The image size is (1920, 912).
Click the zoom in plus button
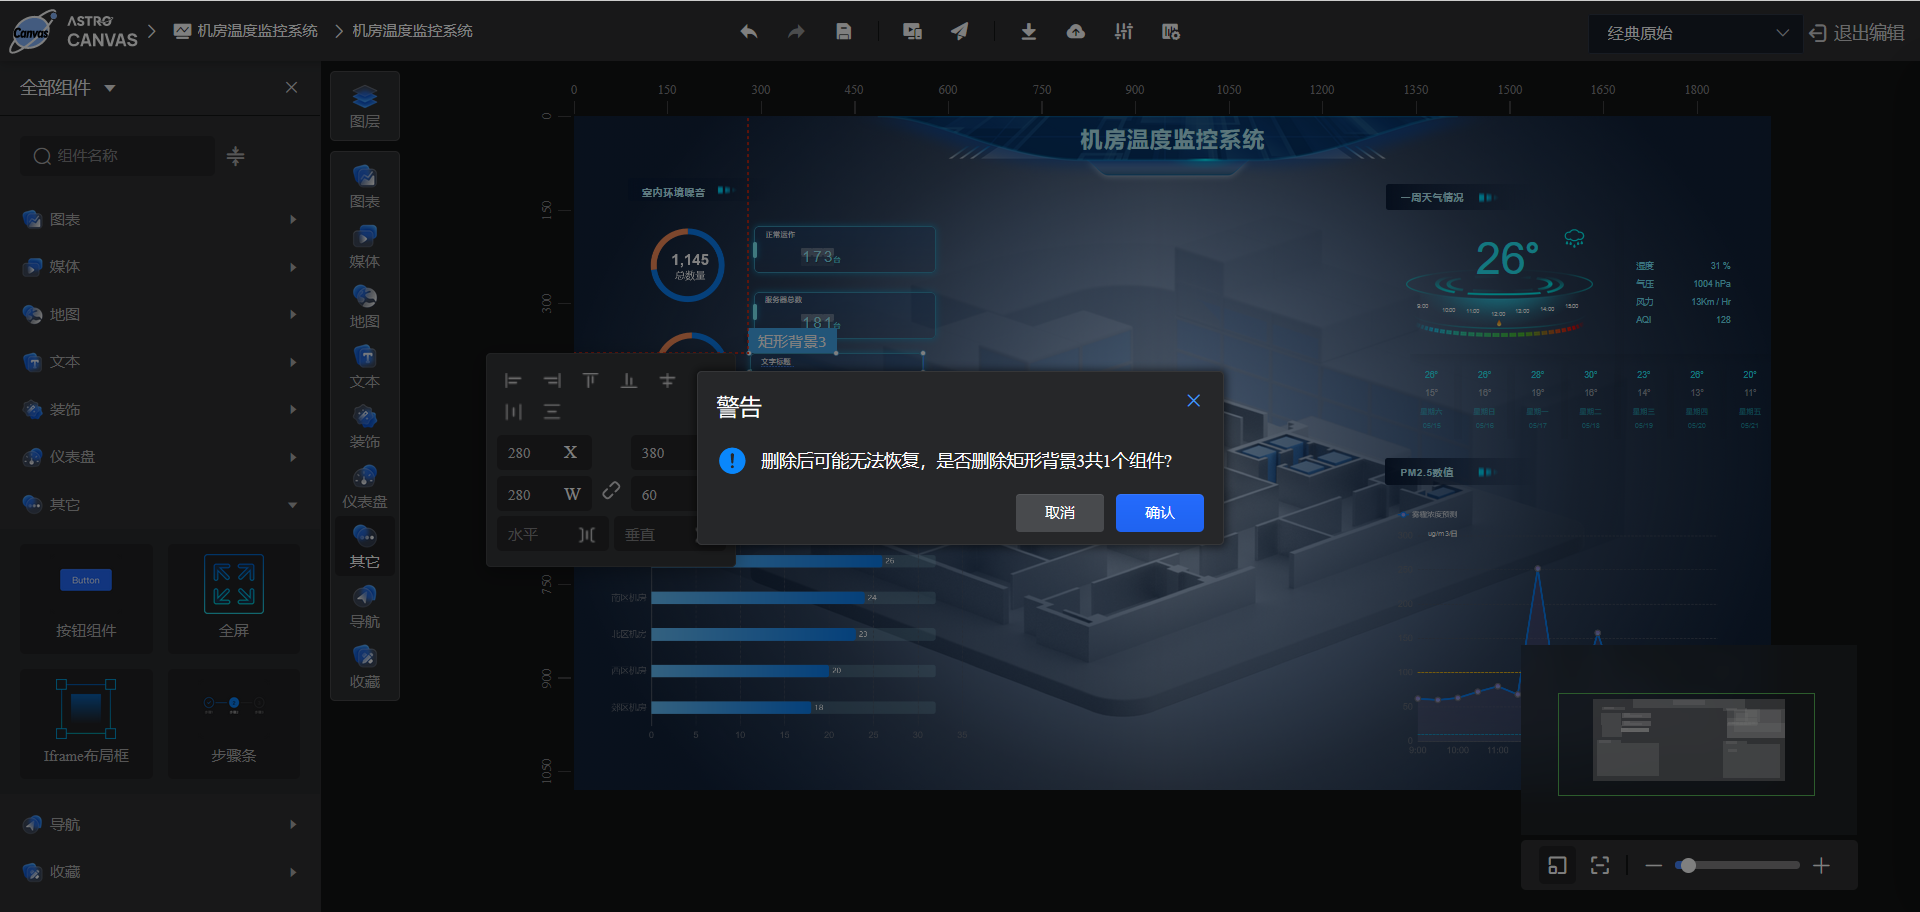pos(1822,865)
